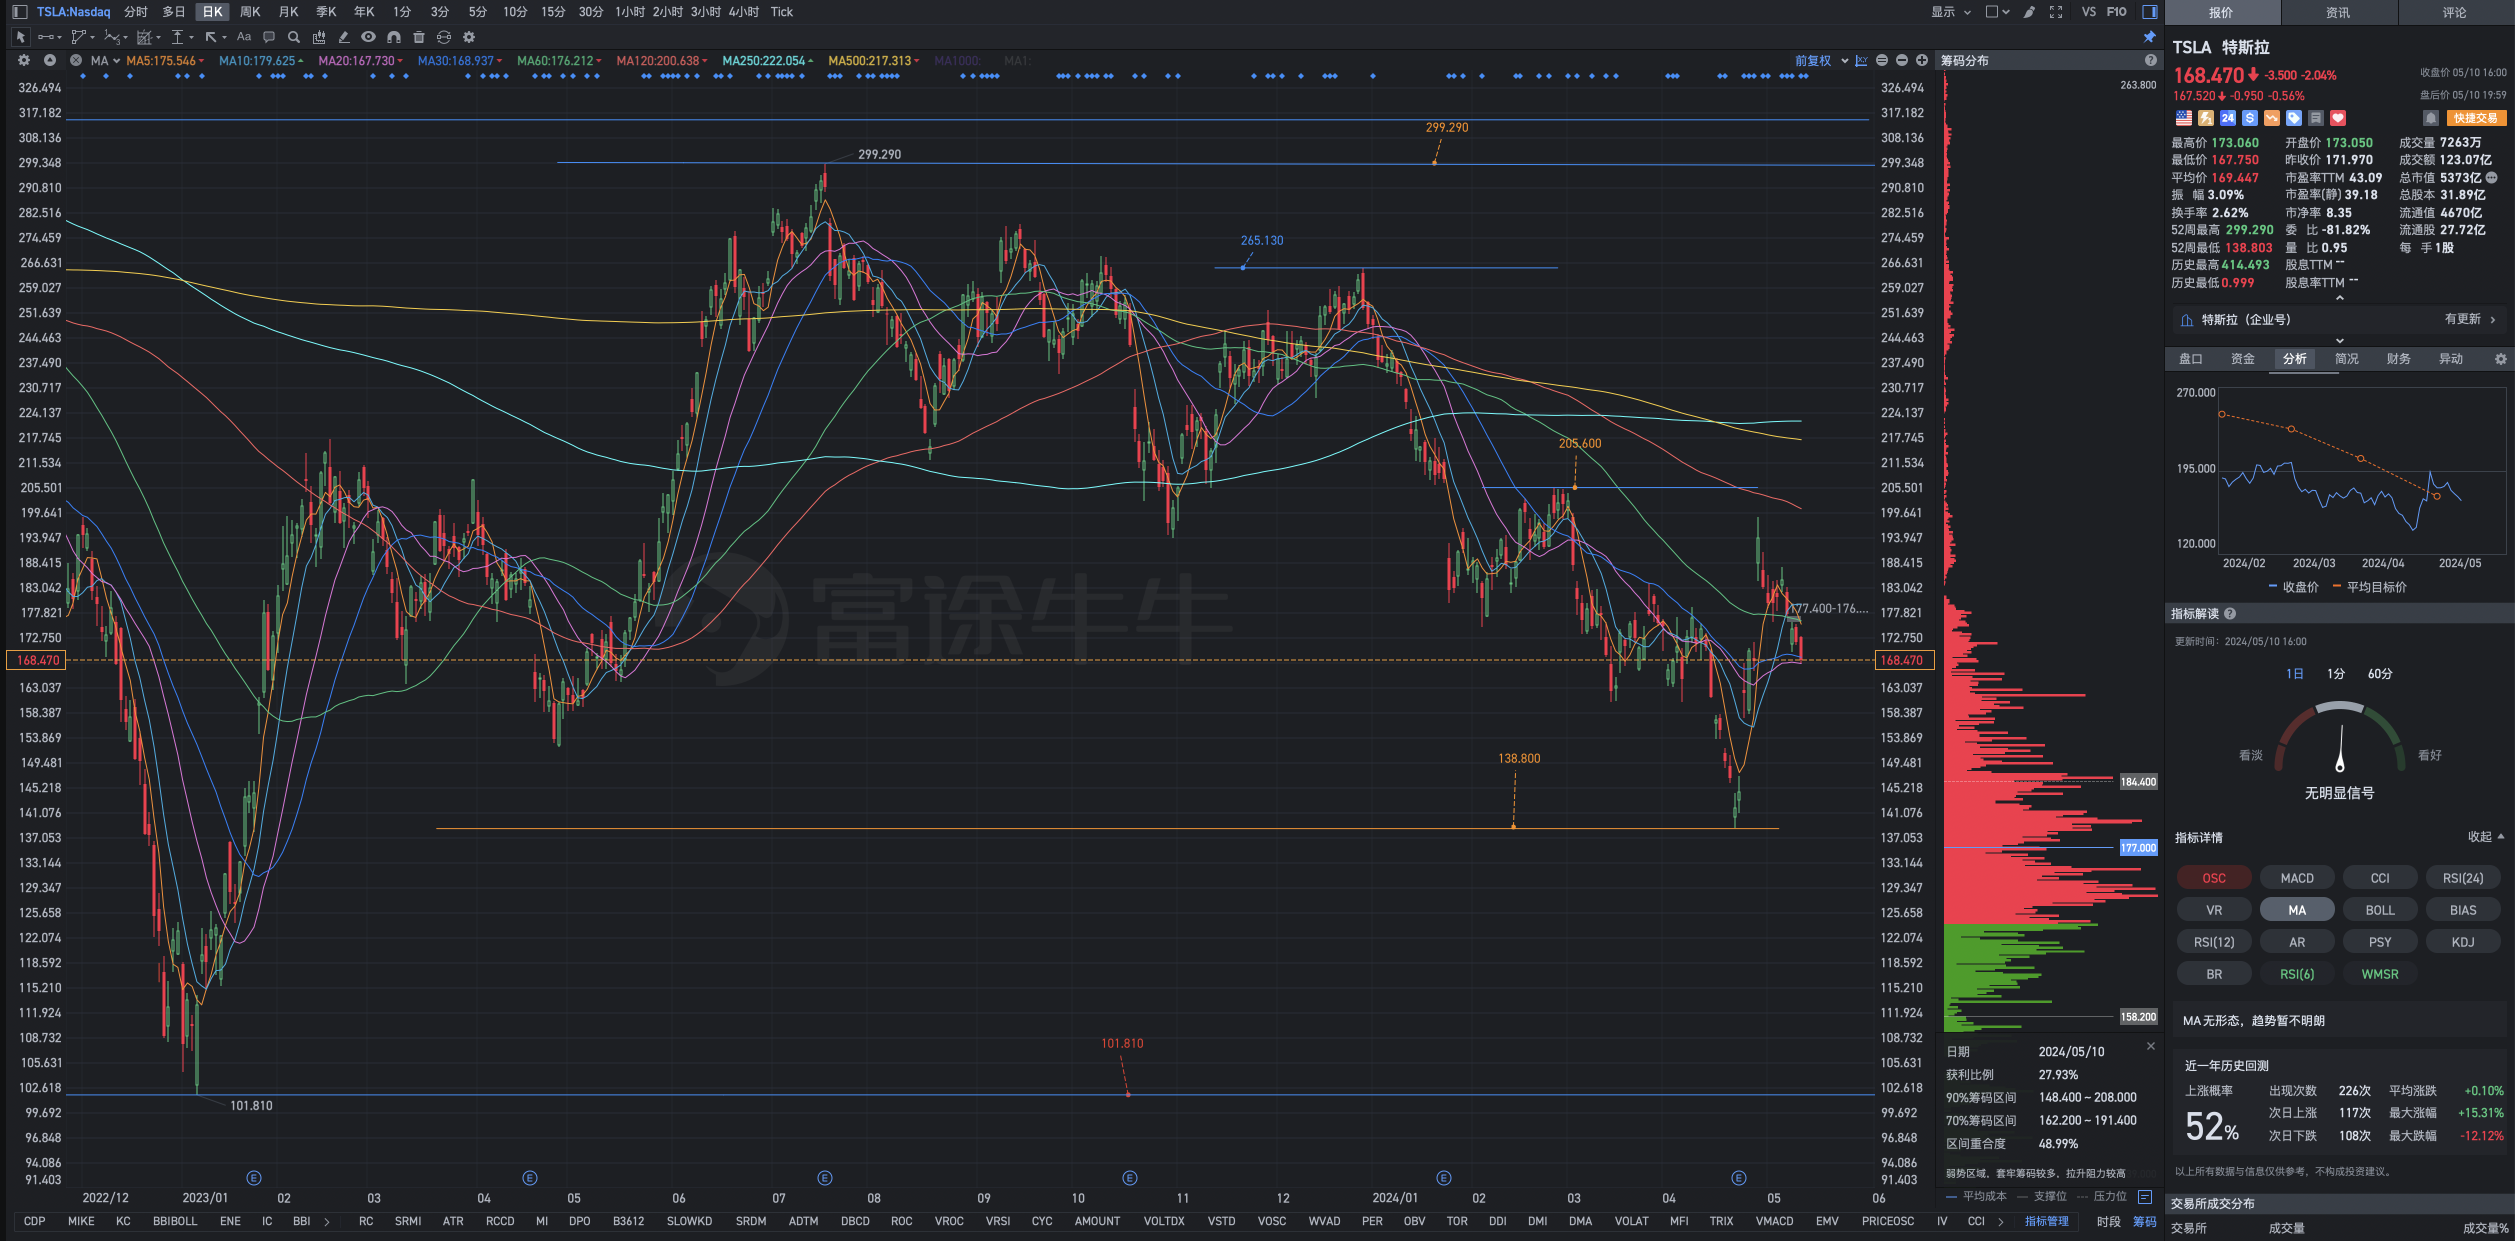Open the 显示 display dropdown
Viewport: 2515px width, 1241px height.
coord(1950,12)
